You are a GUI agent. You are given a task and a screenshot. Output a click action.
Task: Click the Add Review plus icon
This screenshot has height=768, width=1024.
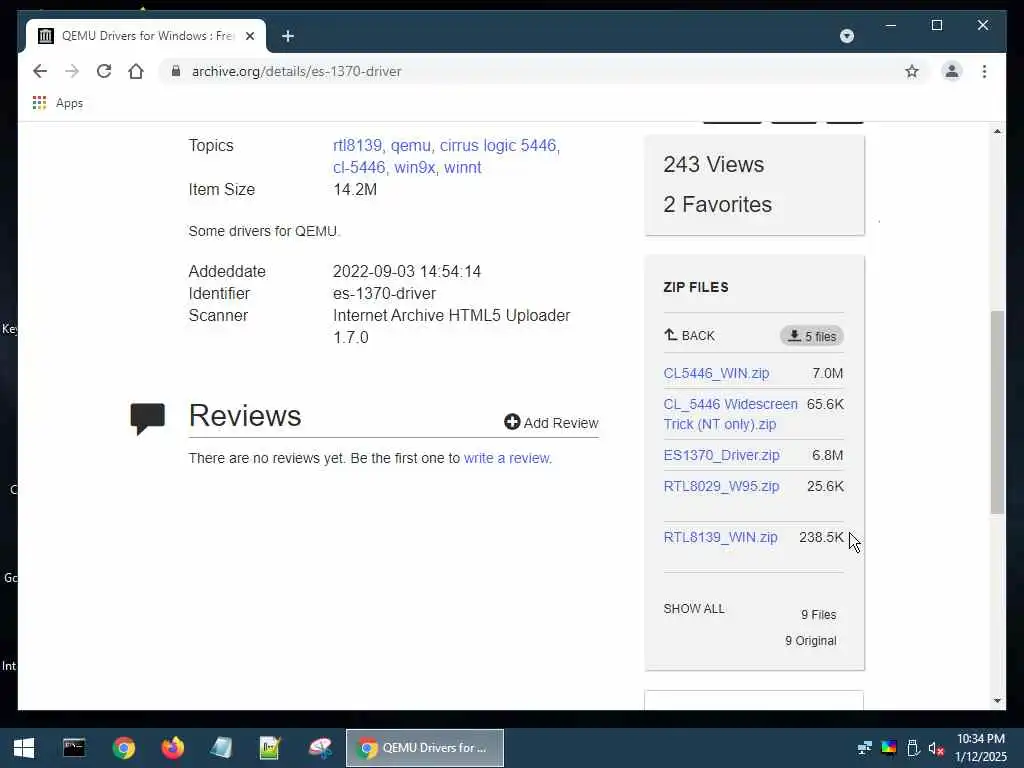tap(512, 422)
